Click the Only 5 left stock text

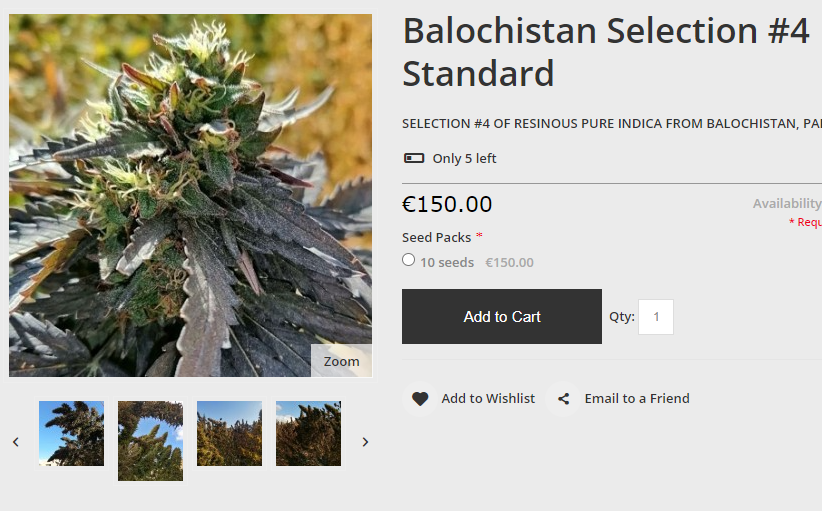[x=464, y=159]
